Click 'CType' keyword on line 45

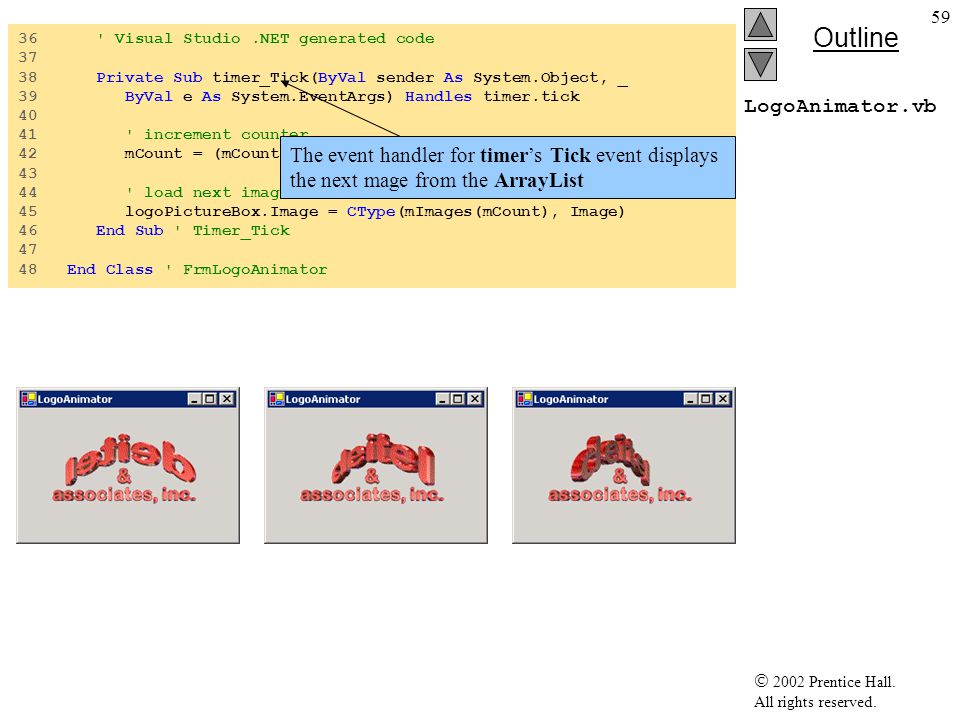[371, 212]
